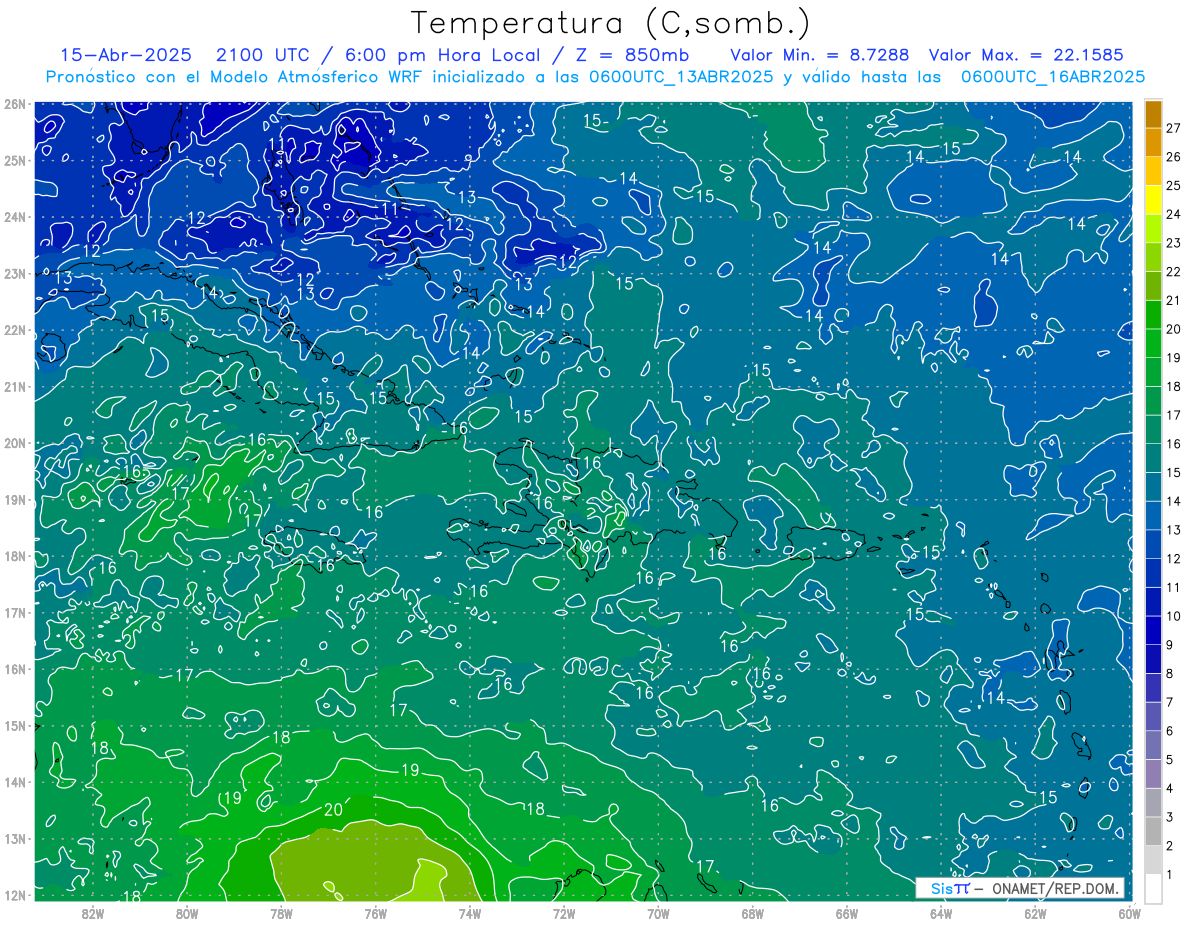Click the '62W' longitude axis label
Screen dimensions: 1200x927
pyautogui.click(x=1035, y=912)
